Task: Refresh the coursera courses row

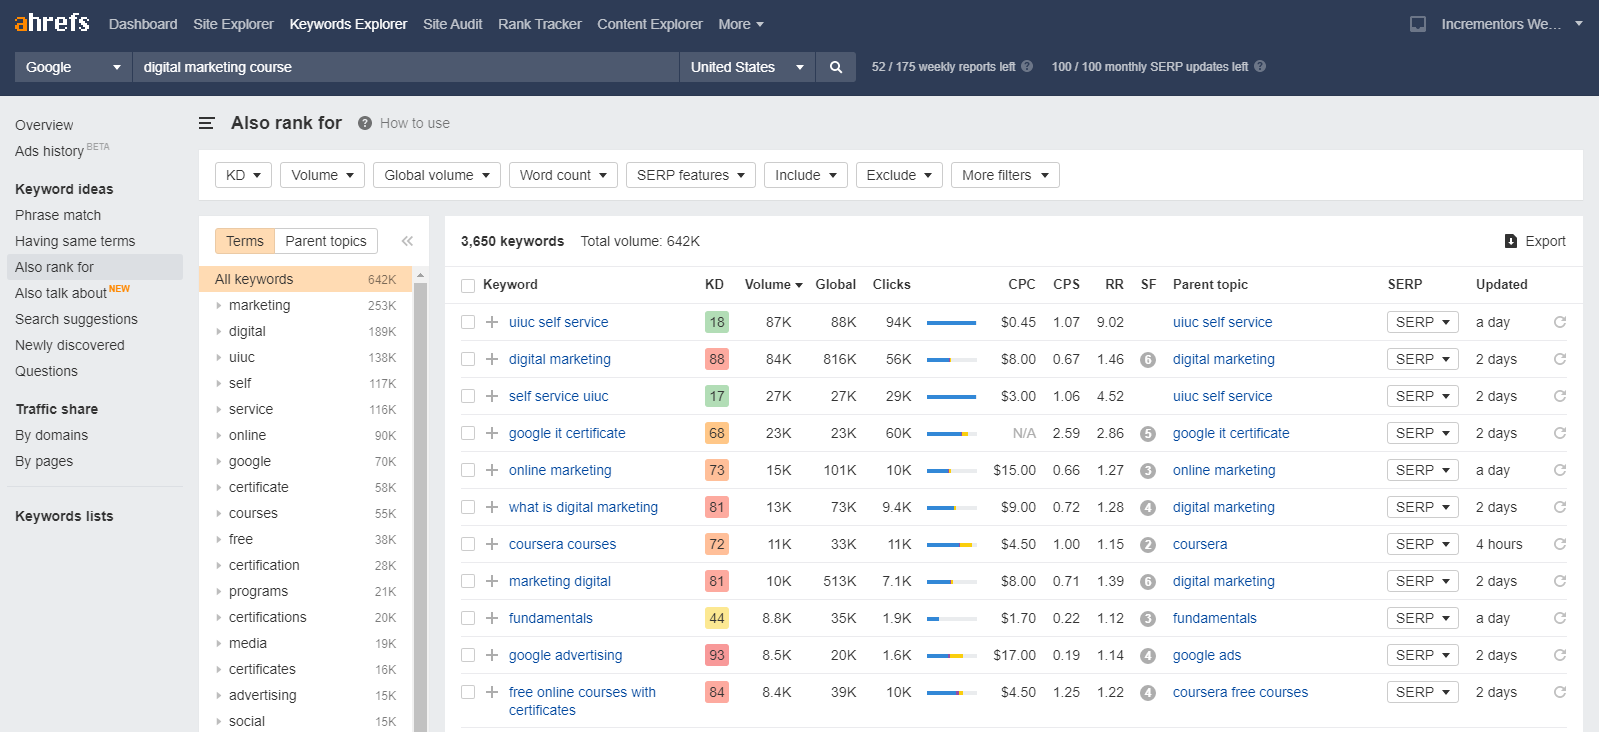Action: coord(1560,544)
